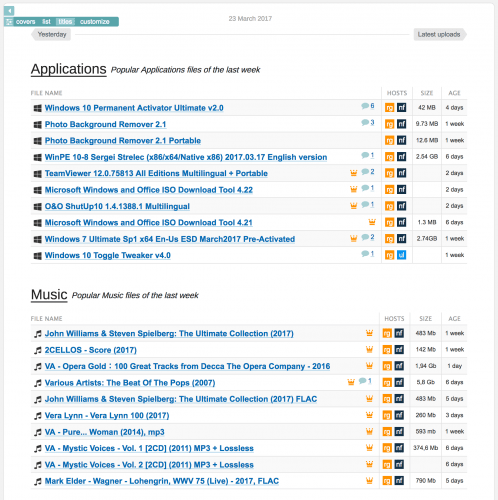Click Windows logo icon beside Photo Background Remover 2.1 Portable
Image resolution: width=498 pixels, height=500 pixels.
[x=38, y=141]
